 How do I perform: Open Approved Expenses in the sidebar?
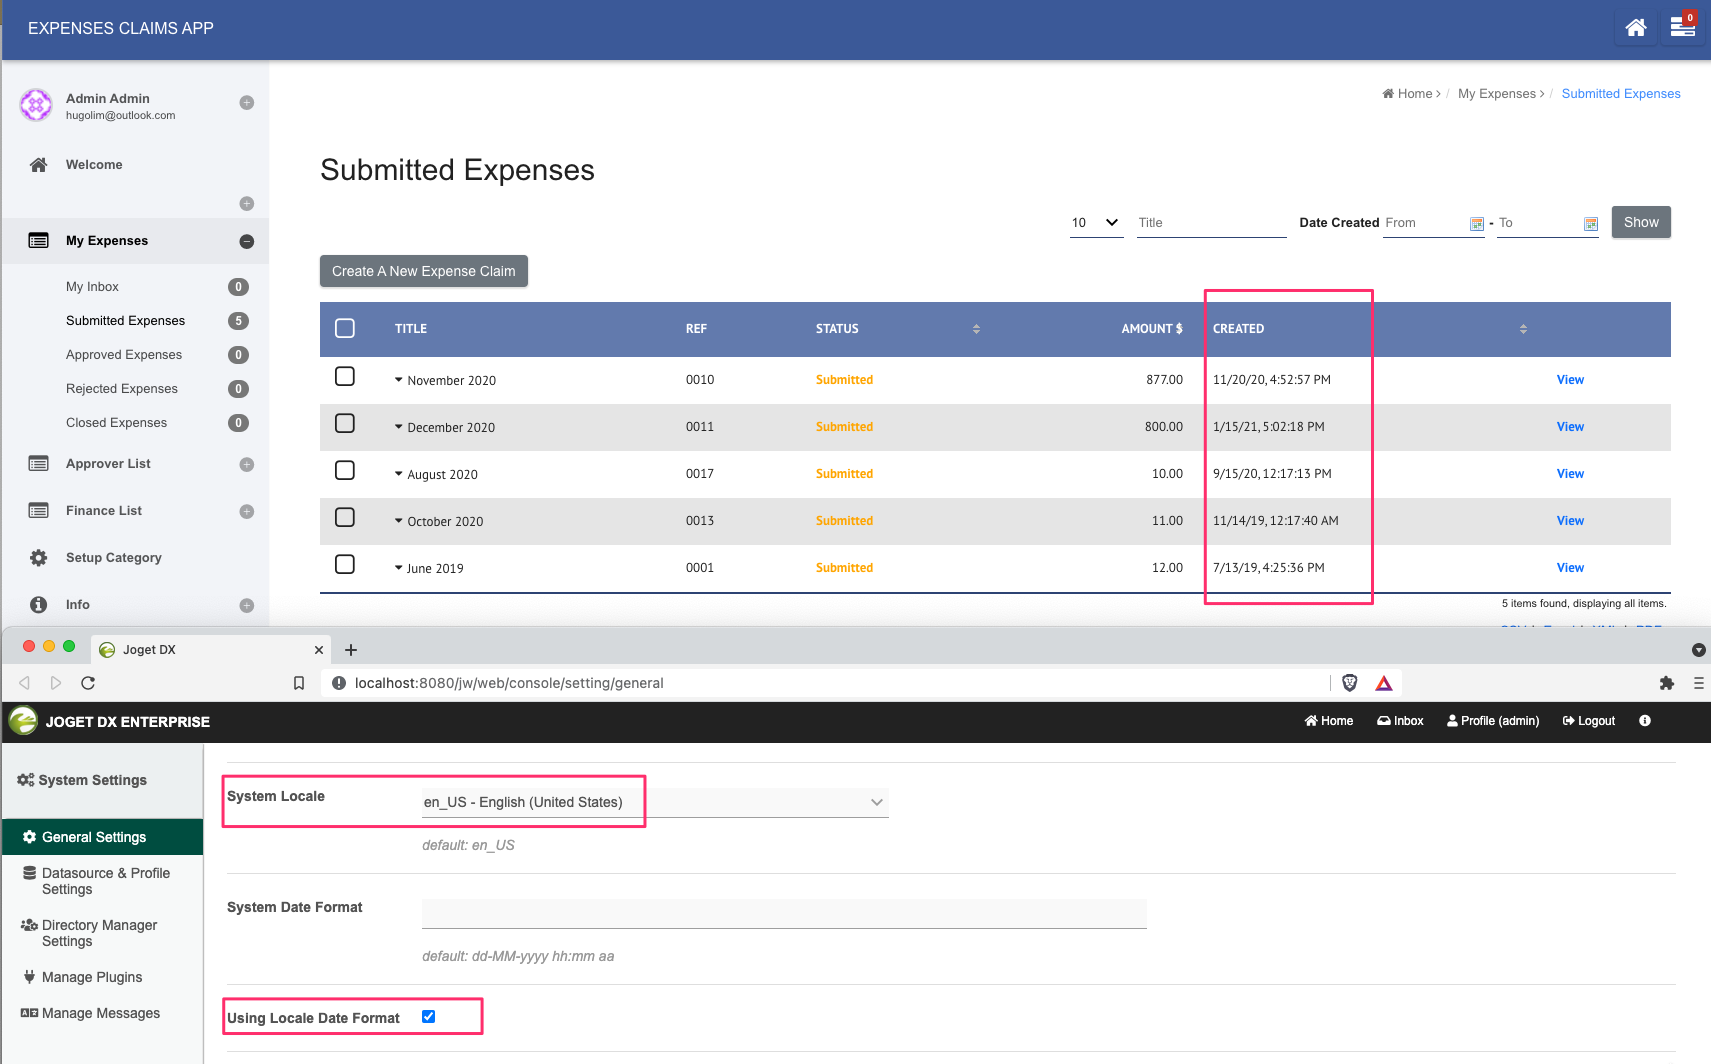[x=124, y=355]
